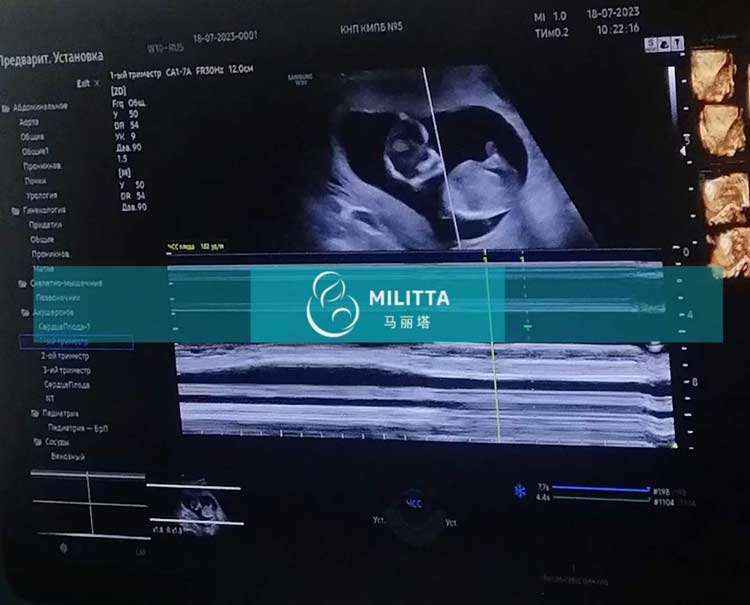The width and height of the screenshot is (750, 605).
Task: Select the NT preset
Action: (50, 398)
